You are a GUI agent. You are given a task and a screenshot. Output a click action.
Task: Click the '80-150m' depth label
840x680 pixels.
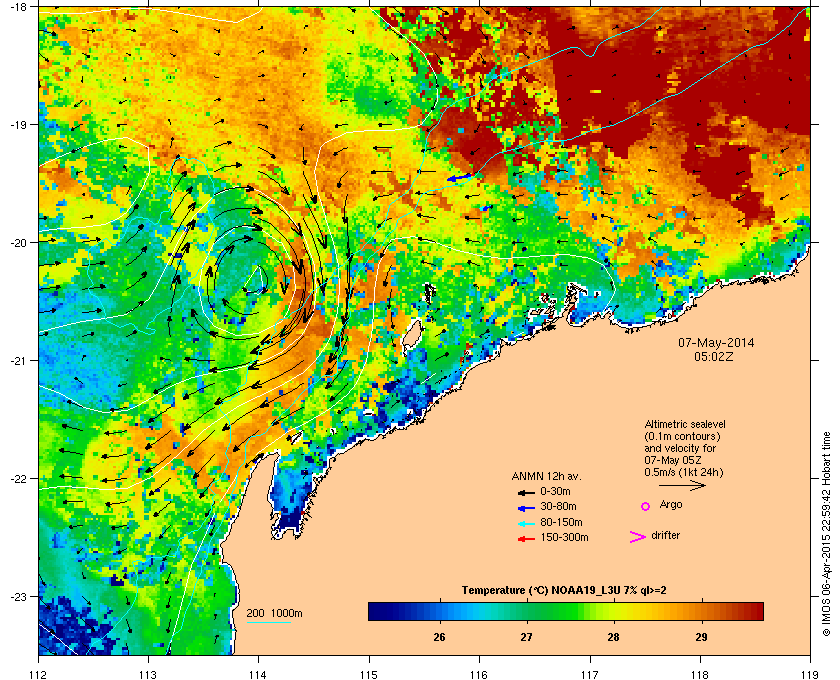tap(561, 522)
